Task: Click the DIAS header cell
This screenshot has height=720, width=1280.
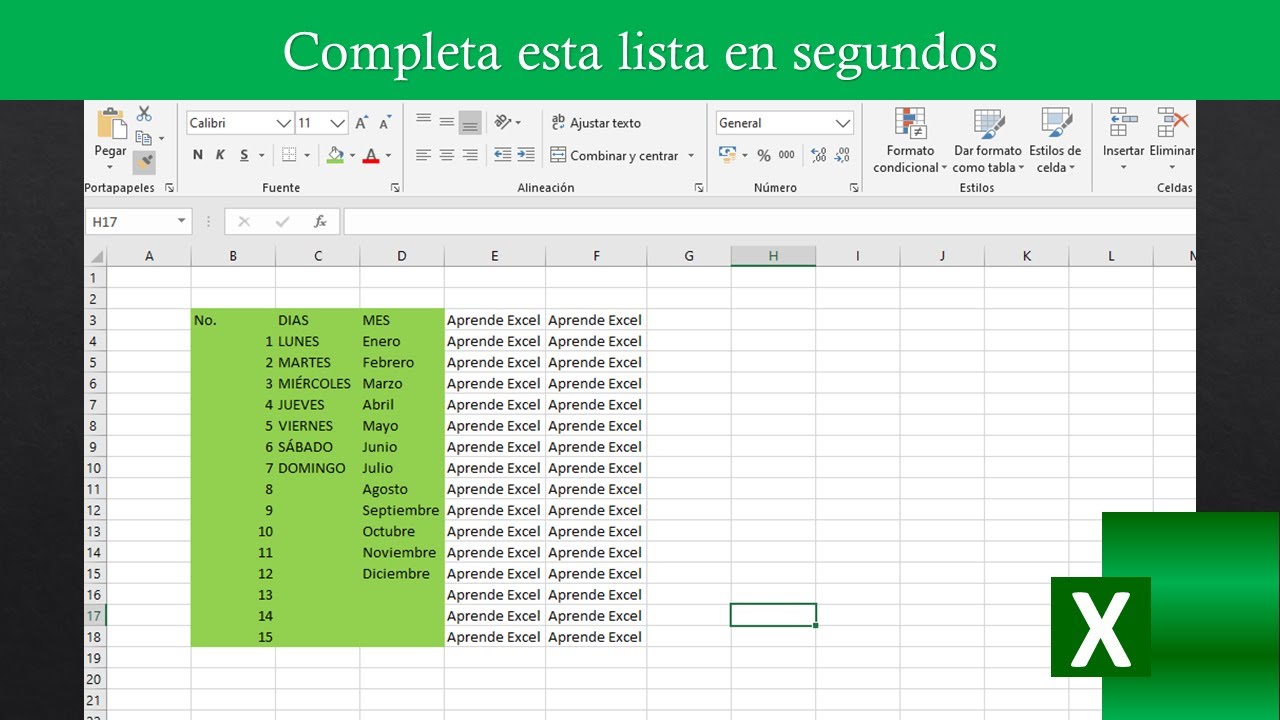Action: coord(317,321)
